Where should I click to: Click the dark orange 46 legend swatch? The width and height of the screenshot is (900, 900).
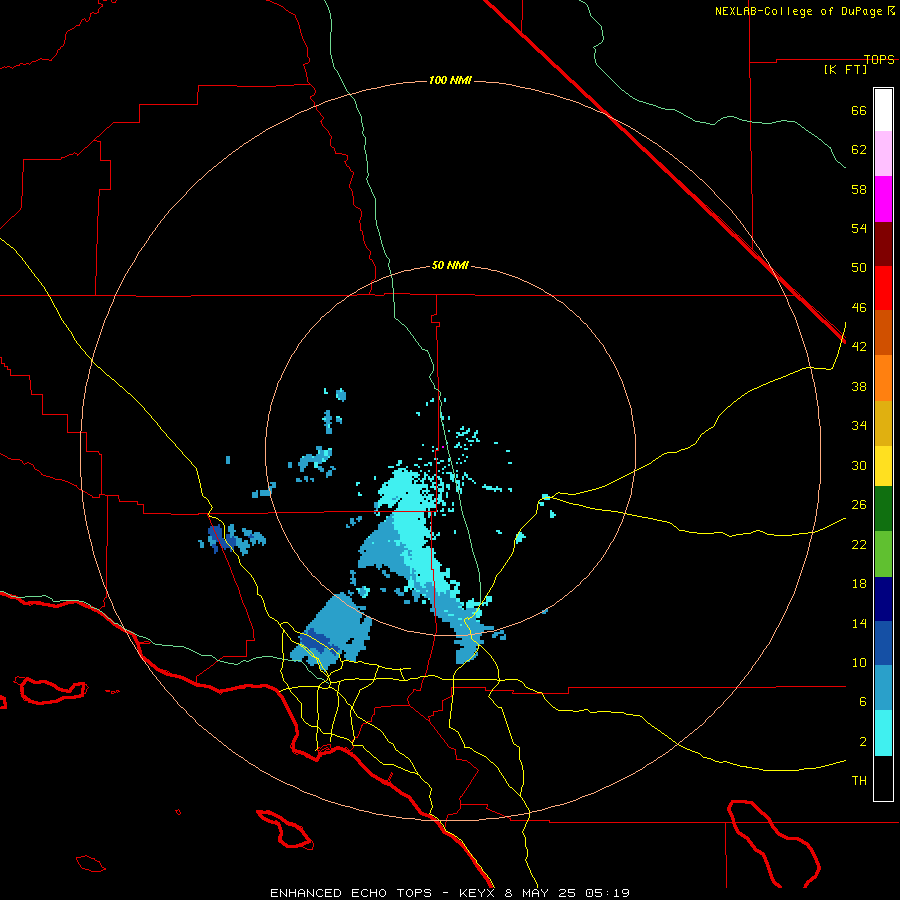pyautogui.click(x=883, y=332)
